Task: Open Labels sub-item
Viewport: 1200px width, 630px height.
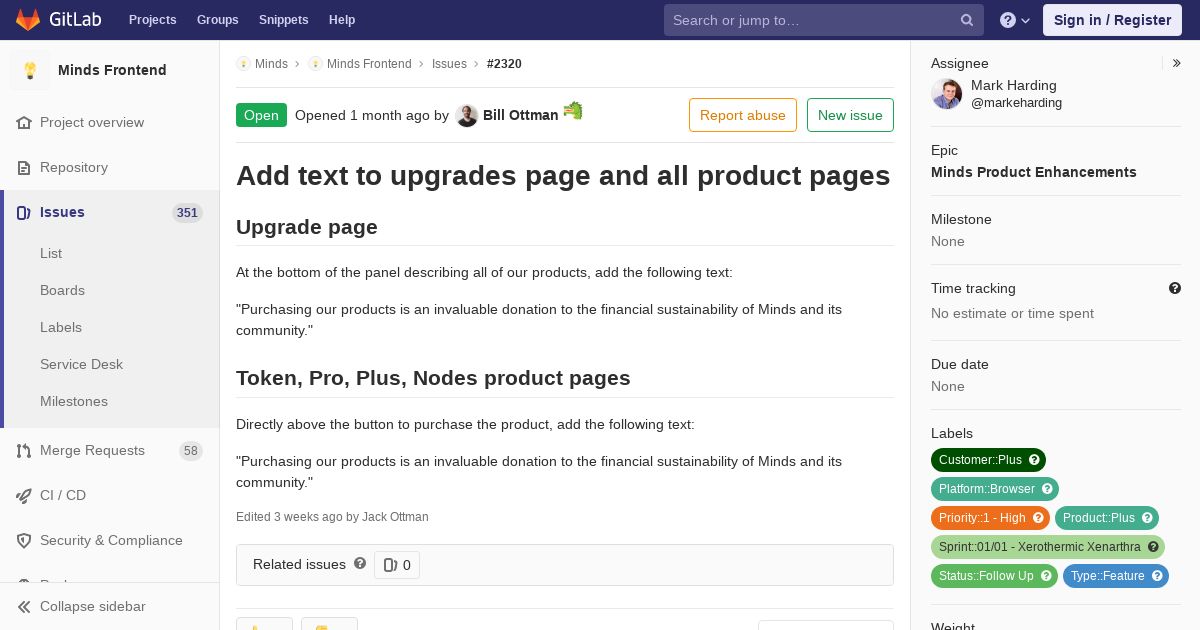Action: pos(61,327)
